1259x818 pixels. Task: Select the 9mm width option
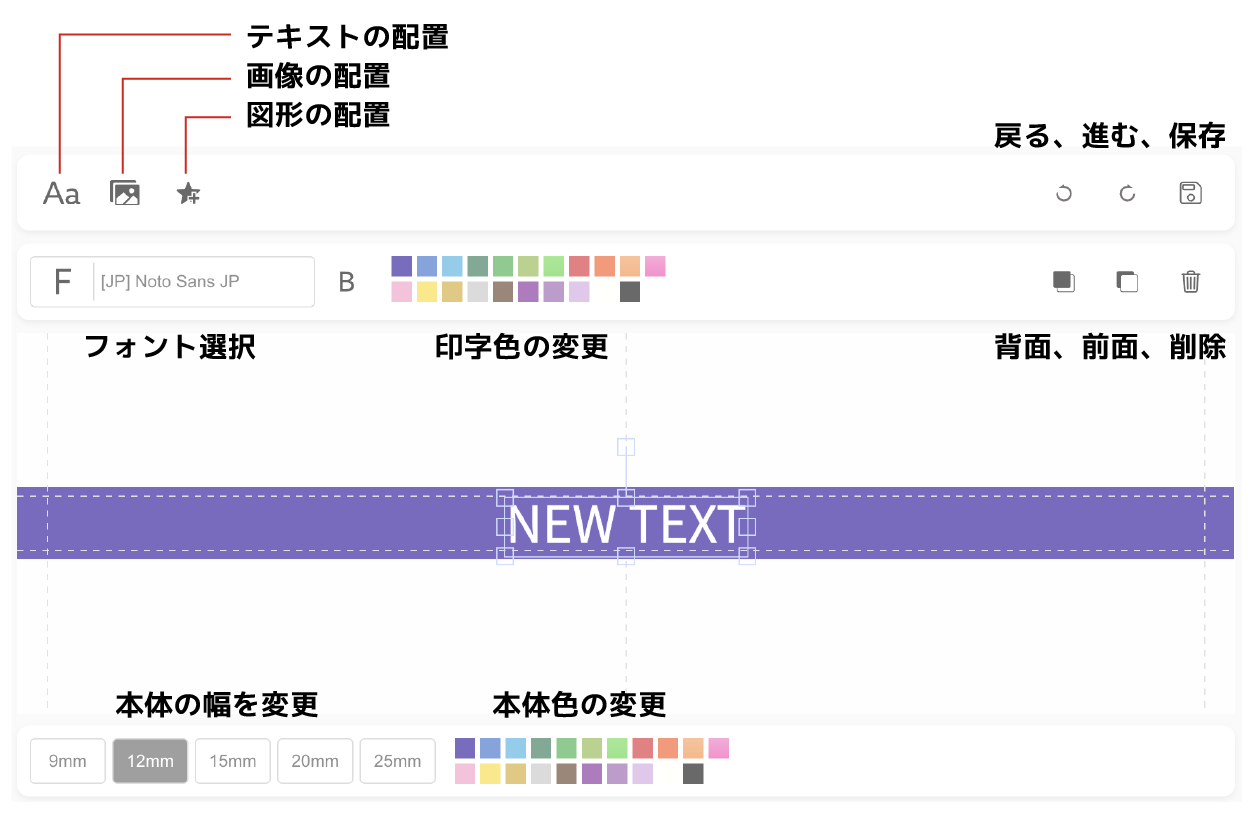coord(68,761)
